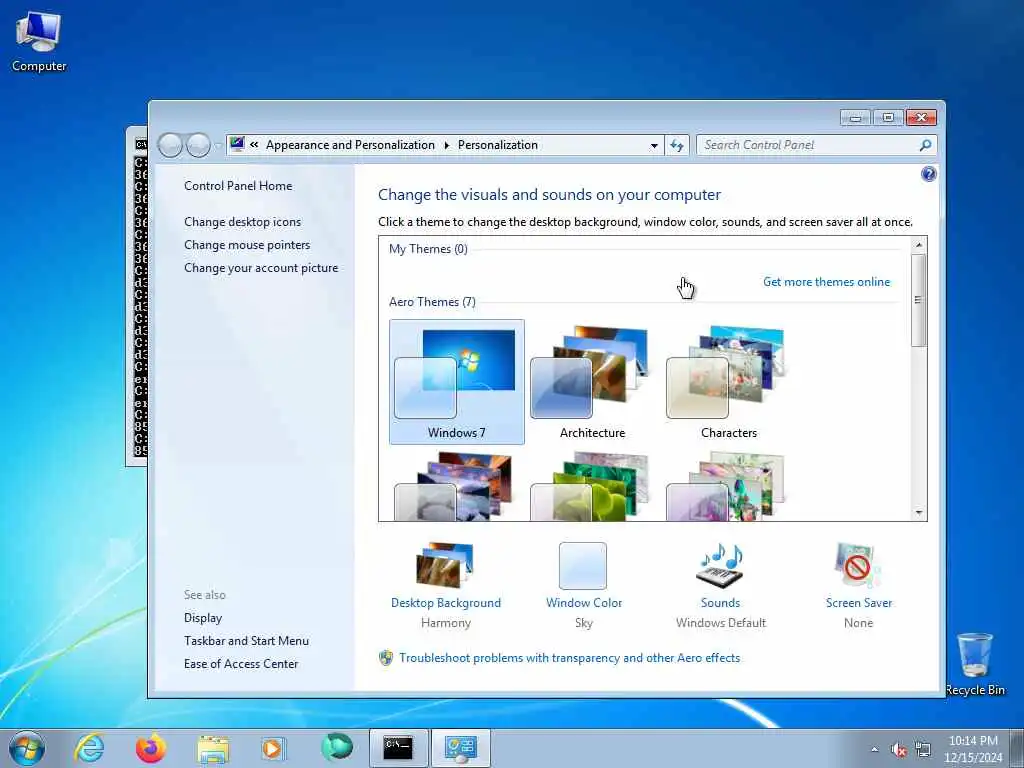Click the Personalization breadcrumb

pos(498,145)
